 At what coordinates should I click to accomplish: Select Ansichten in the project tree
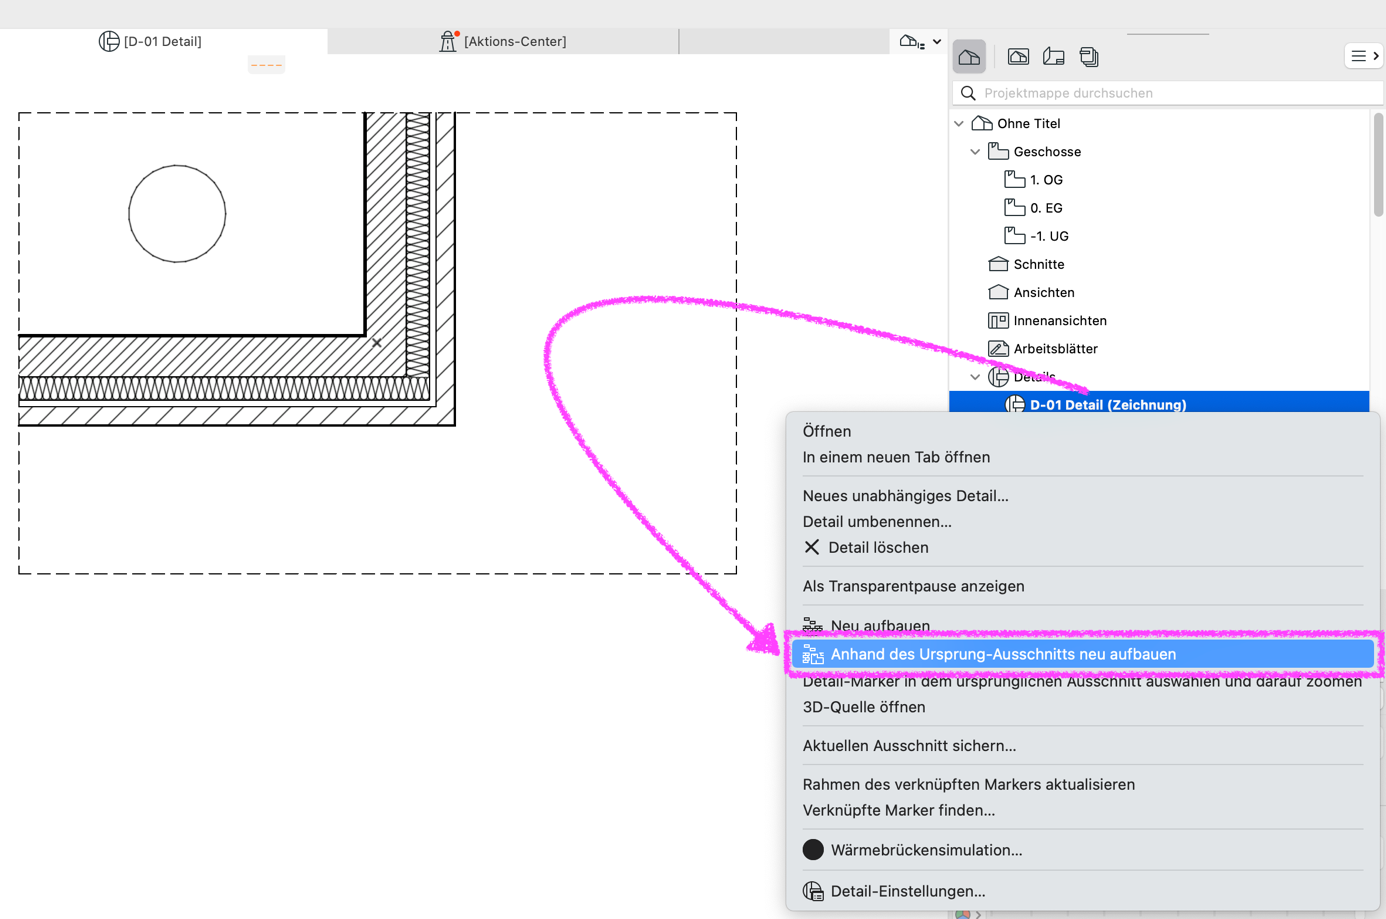[x=1044, y=292]
